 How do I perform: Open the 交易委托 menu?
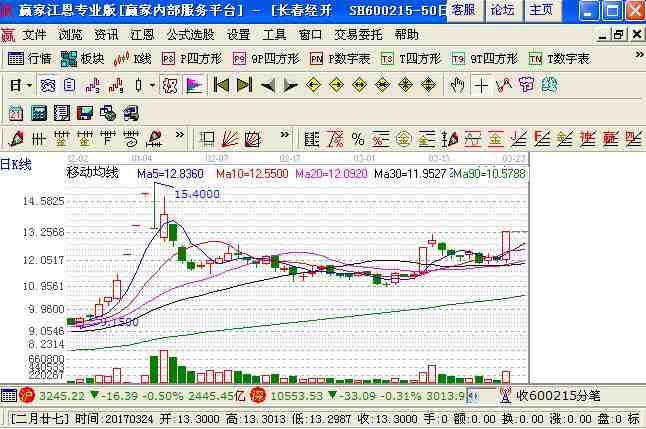coord(358,35)
